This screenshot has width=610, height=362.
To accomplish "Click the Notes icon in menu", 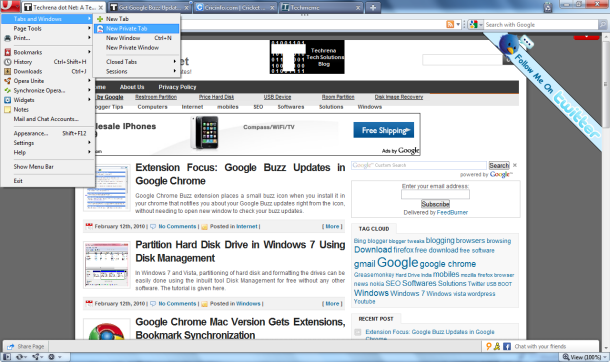I will click(x=7, y=110).
